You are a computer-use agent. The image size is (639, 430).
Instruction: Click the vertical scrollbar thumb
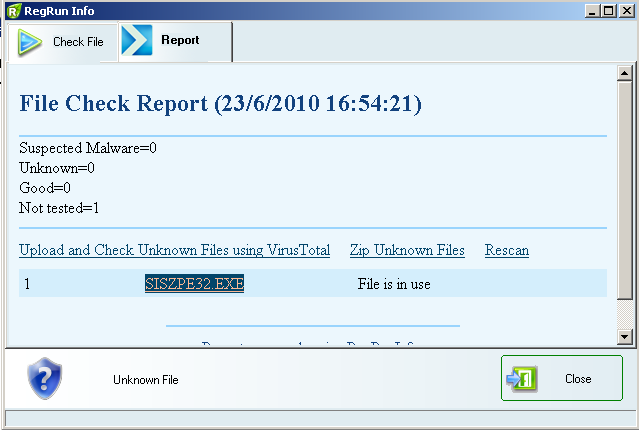point(625,190)
